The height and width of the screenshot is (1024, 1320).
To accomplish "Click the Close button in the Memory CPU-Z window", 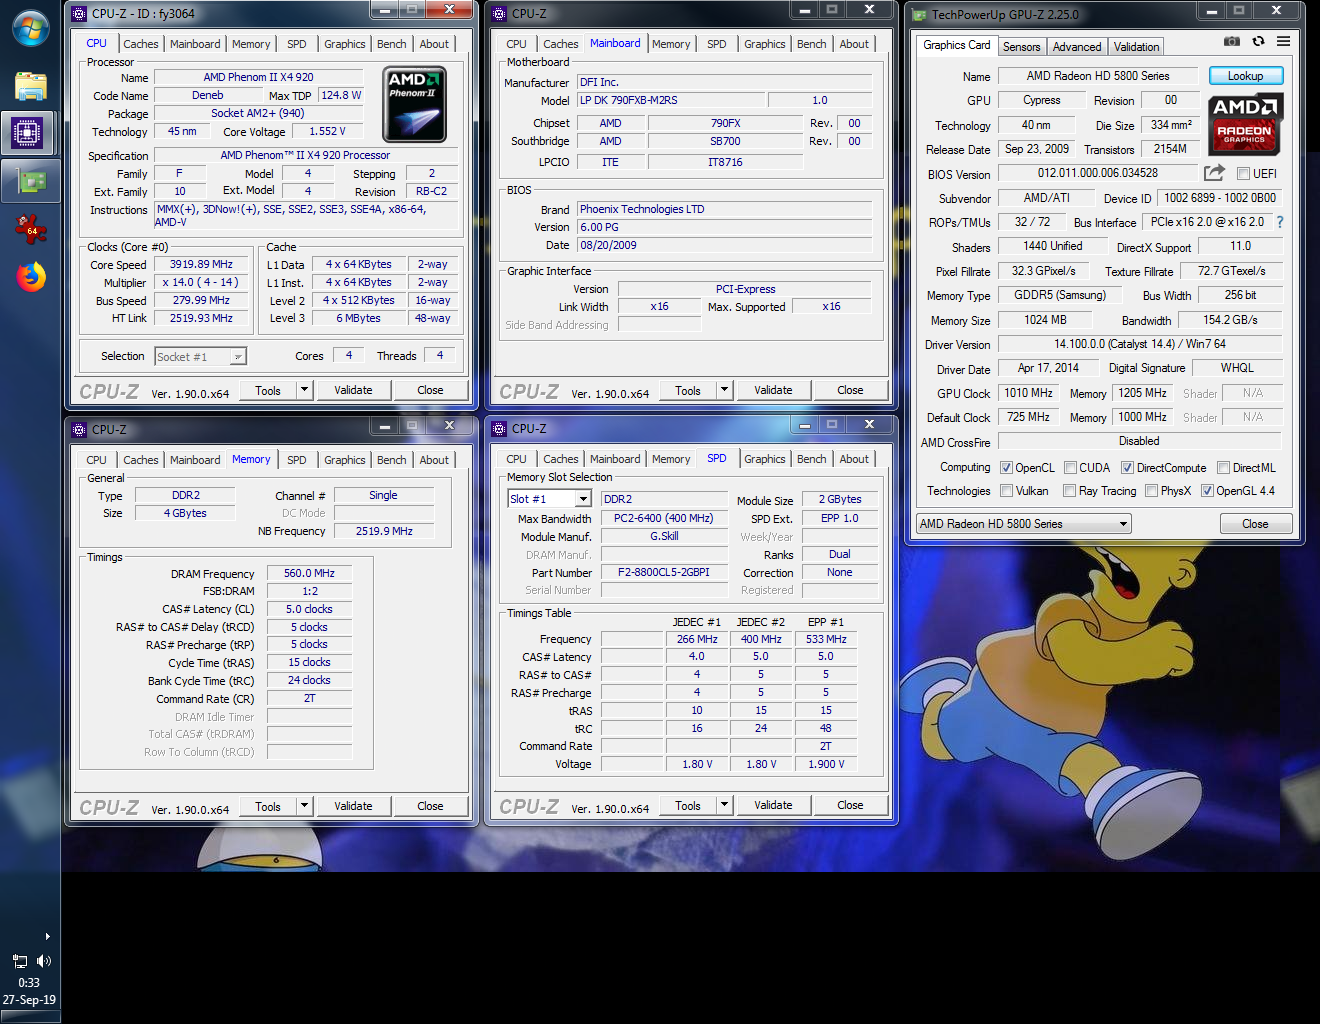I will coord(430,806).
